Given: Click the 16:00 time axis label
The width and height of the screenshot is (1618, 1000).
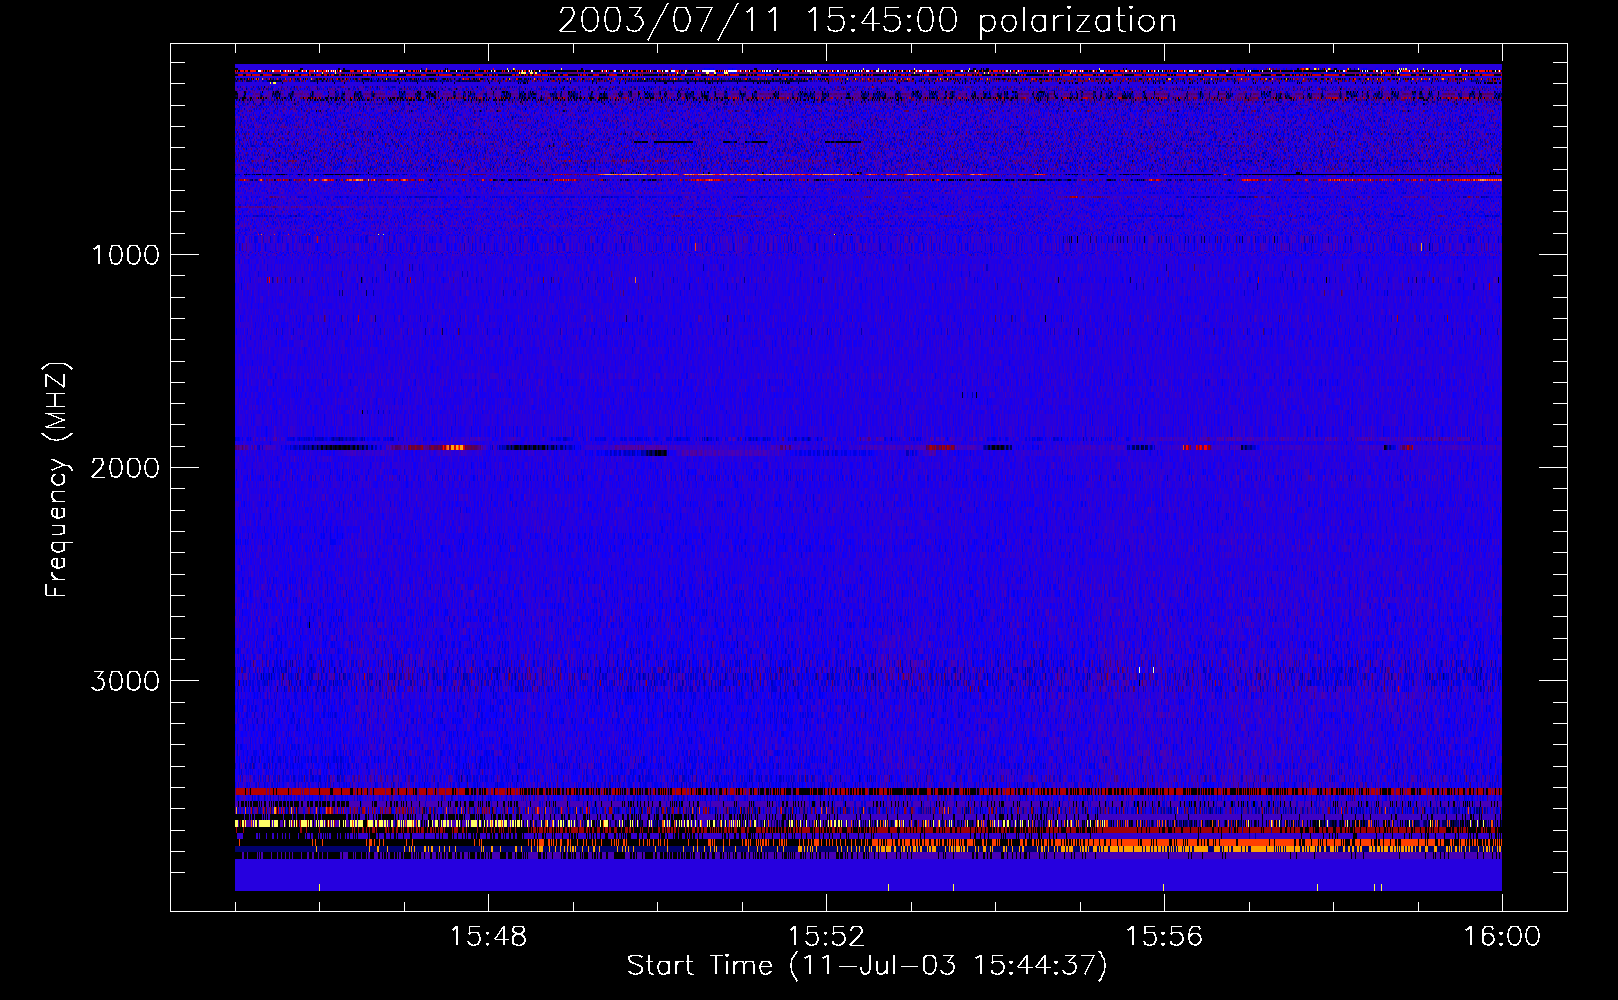Looking at the screenshot, I should pyautogui.click(x=1502, y=937).
